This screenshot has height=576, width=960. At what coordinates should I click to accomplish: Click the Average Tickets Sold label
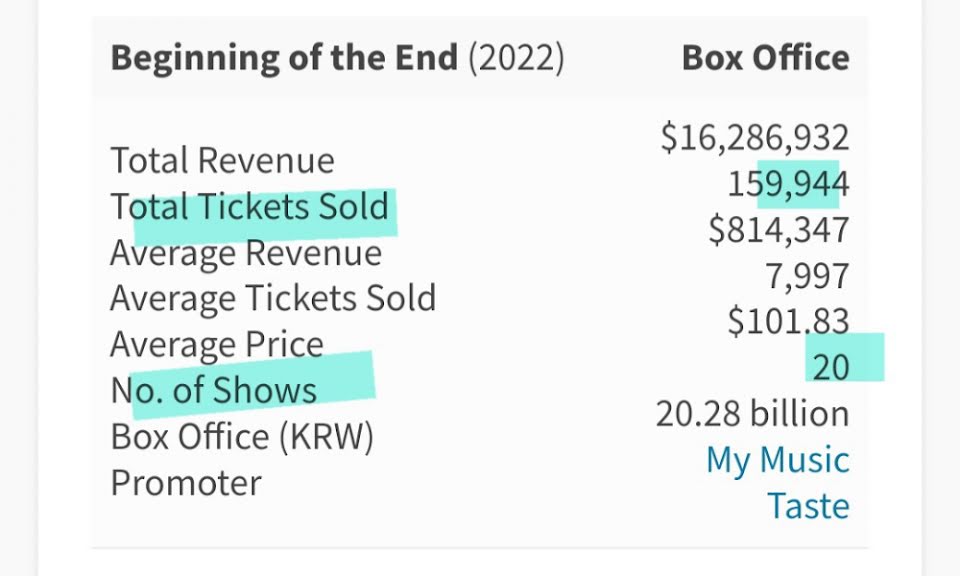pyautogui.click(x=272, y=299)
